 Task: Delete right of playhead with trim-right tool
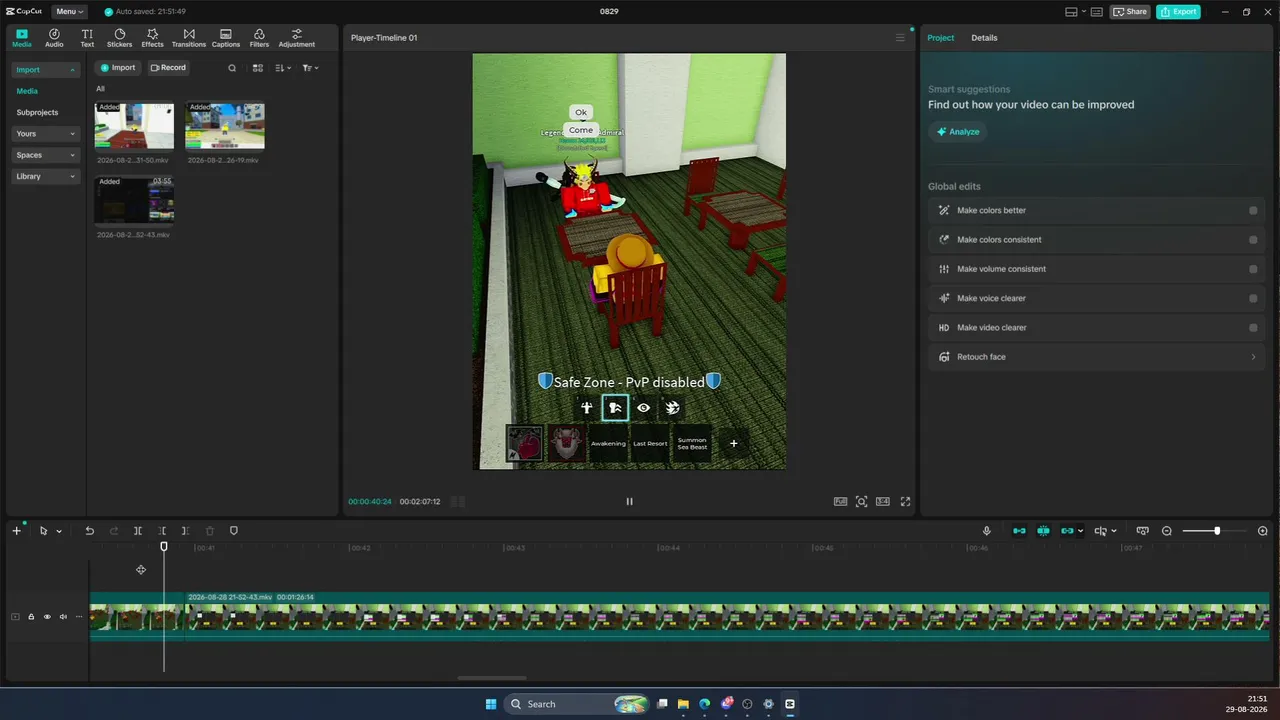click(185, 531)
